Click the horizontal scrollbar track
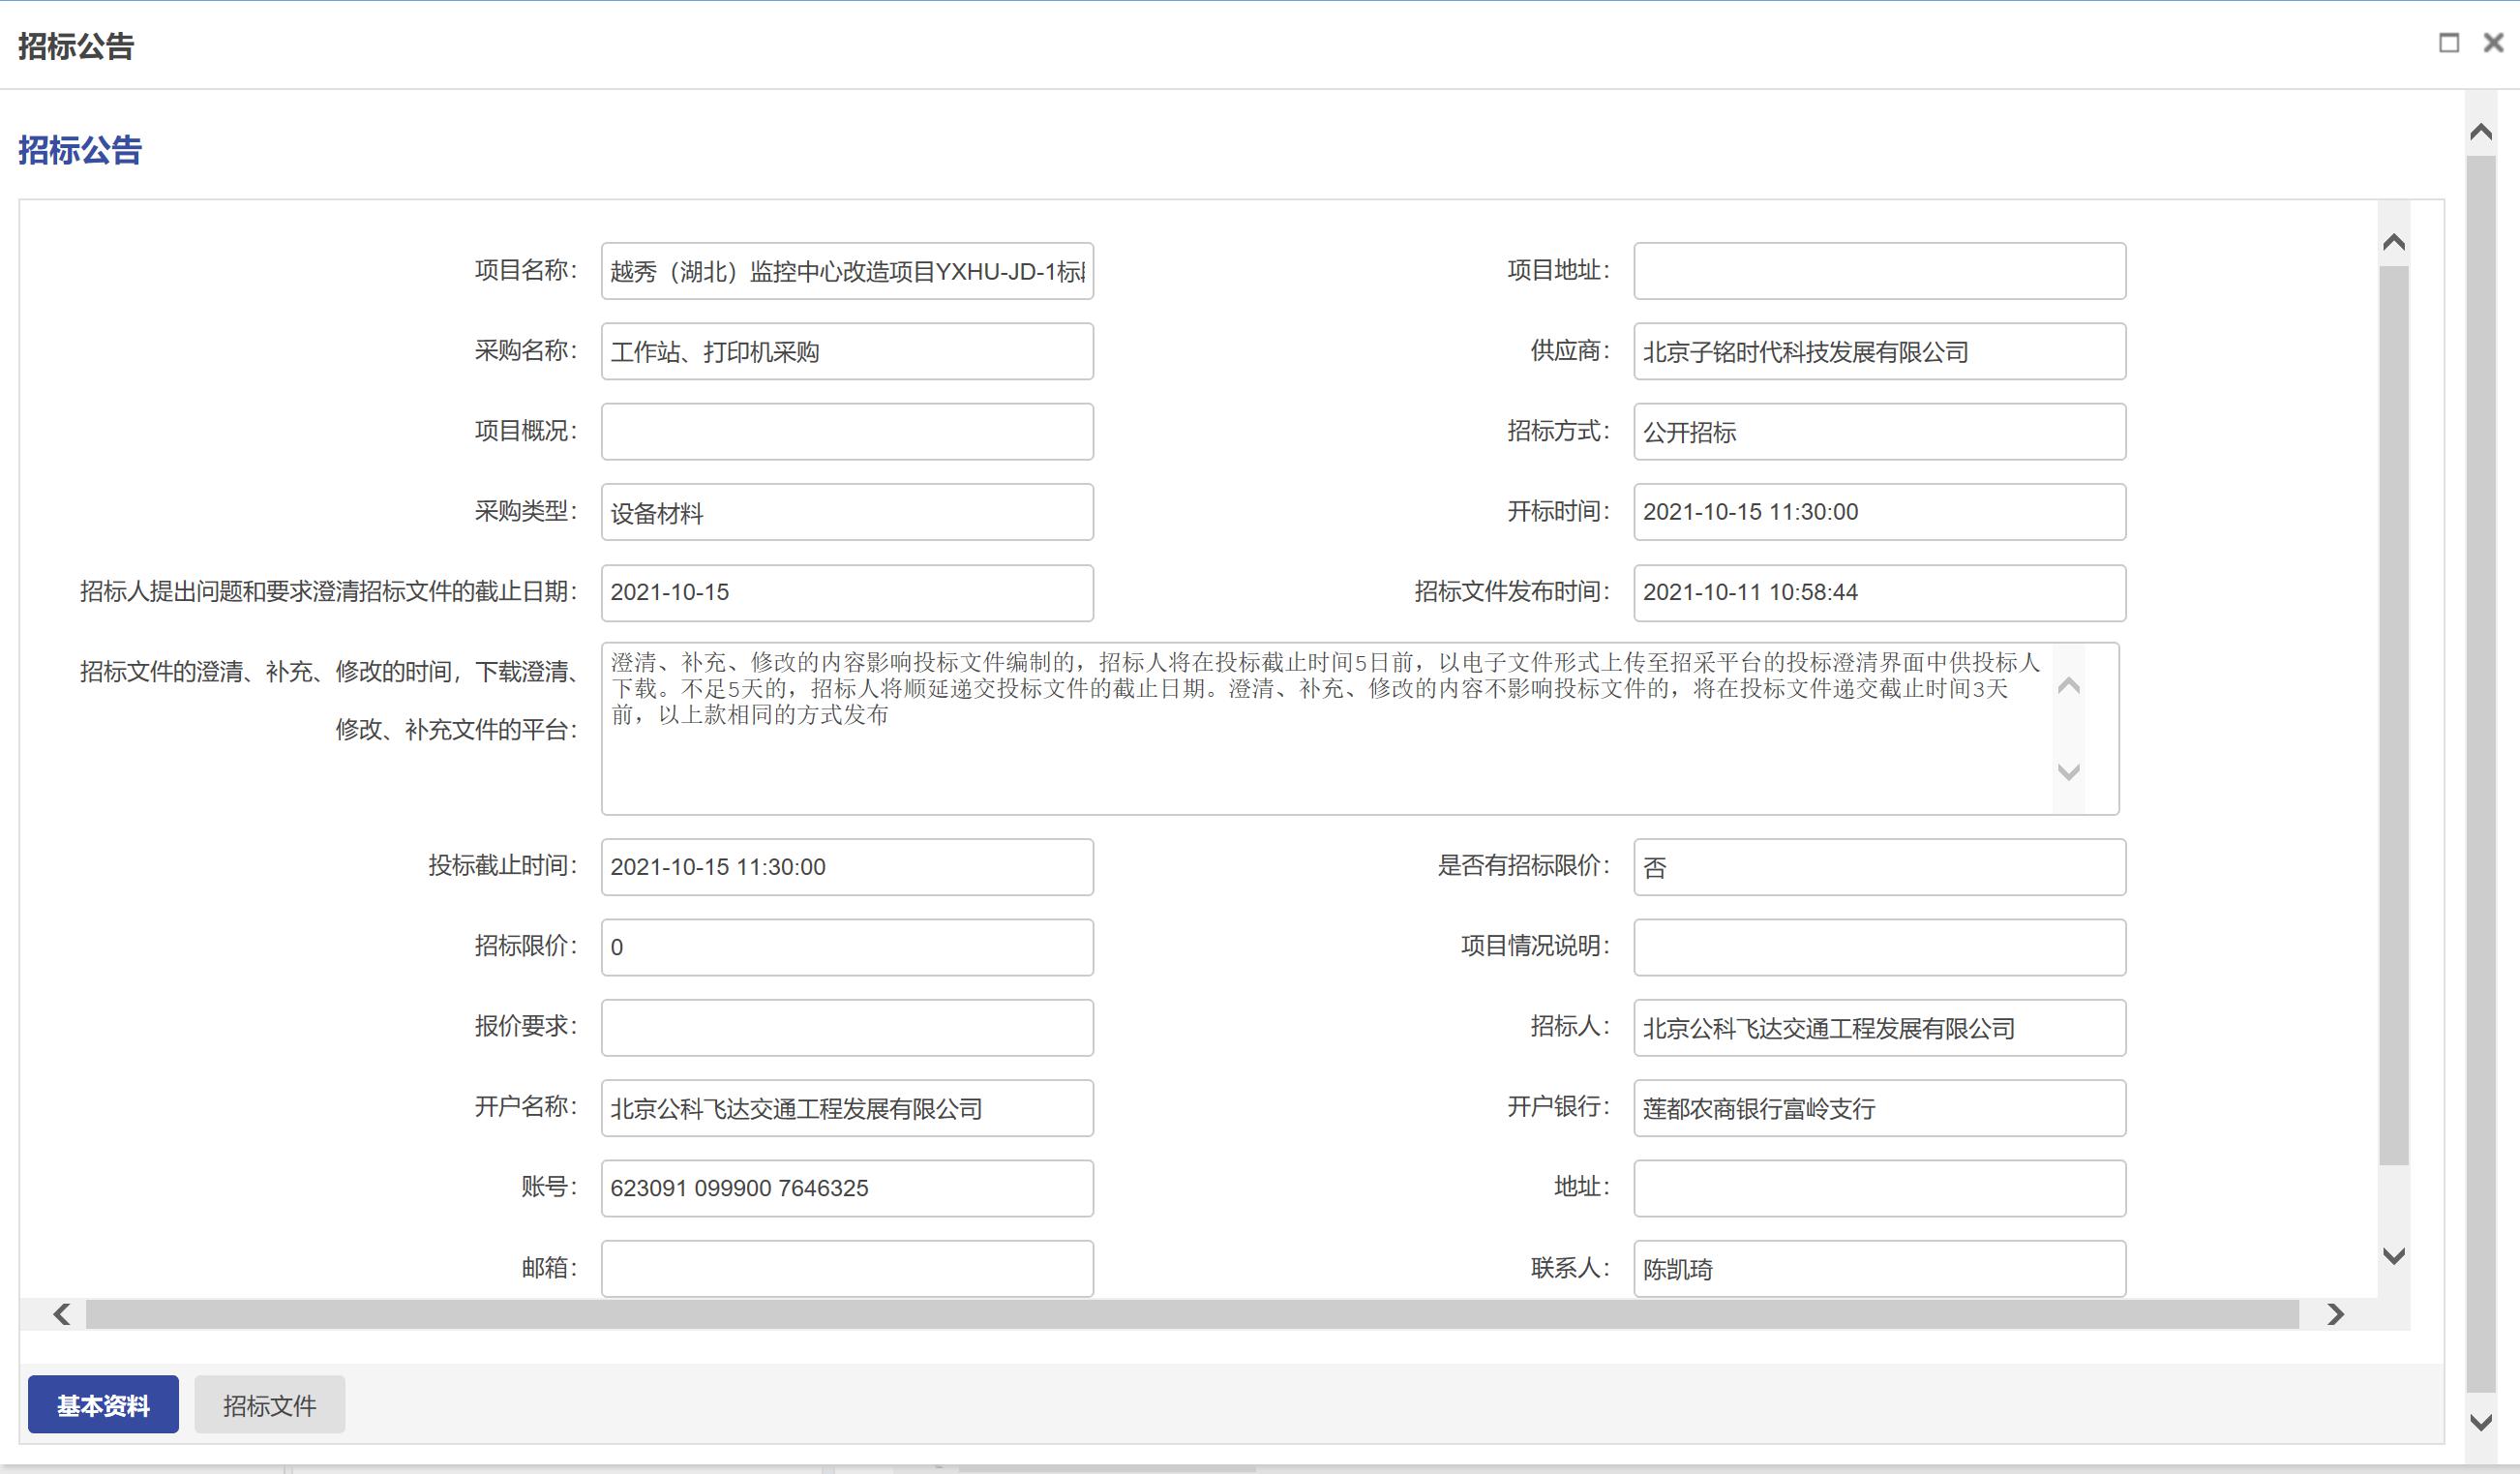Image resolution: width=2520 pixels, height=1474 pixels. [x=1190, y=1314]
